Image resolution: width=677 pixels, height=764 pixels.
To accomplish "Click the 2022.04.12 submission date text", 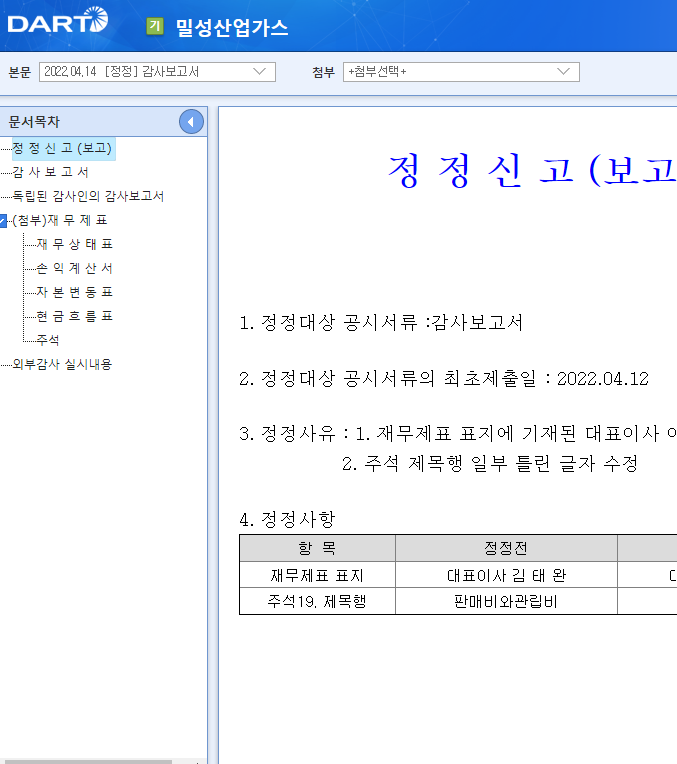I will [x=603, y=379].
